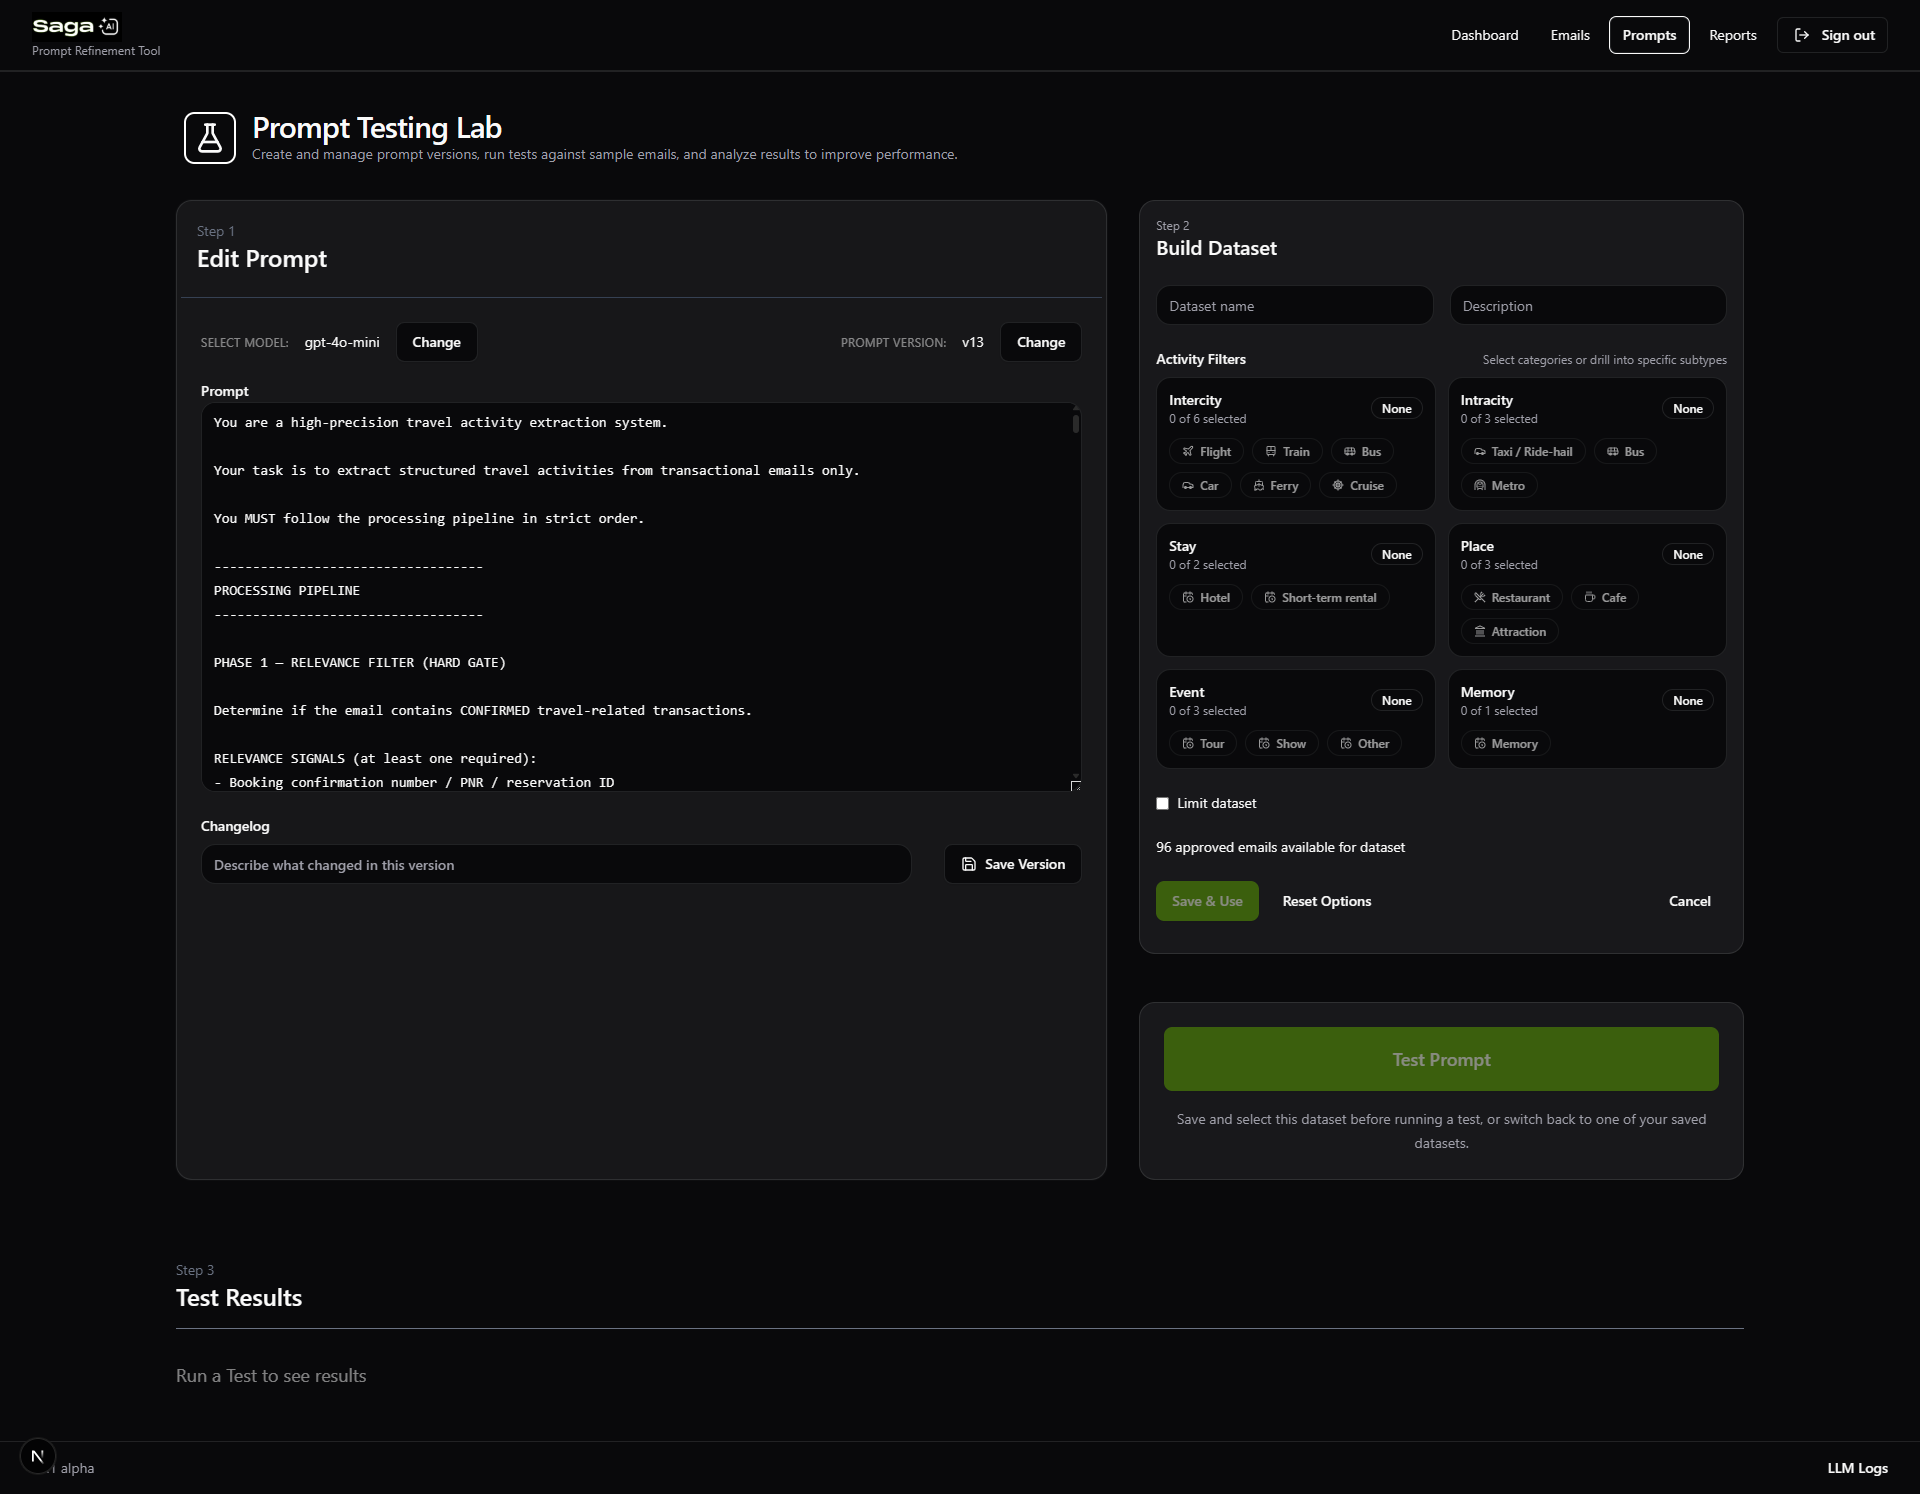Click the Save & Use button
This screenshot has width=1920, height=1494.
coord(1207,901)
